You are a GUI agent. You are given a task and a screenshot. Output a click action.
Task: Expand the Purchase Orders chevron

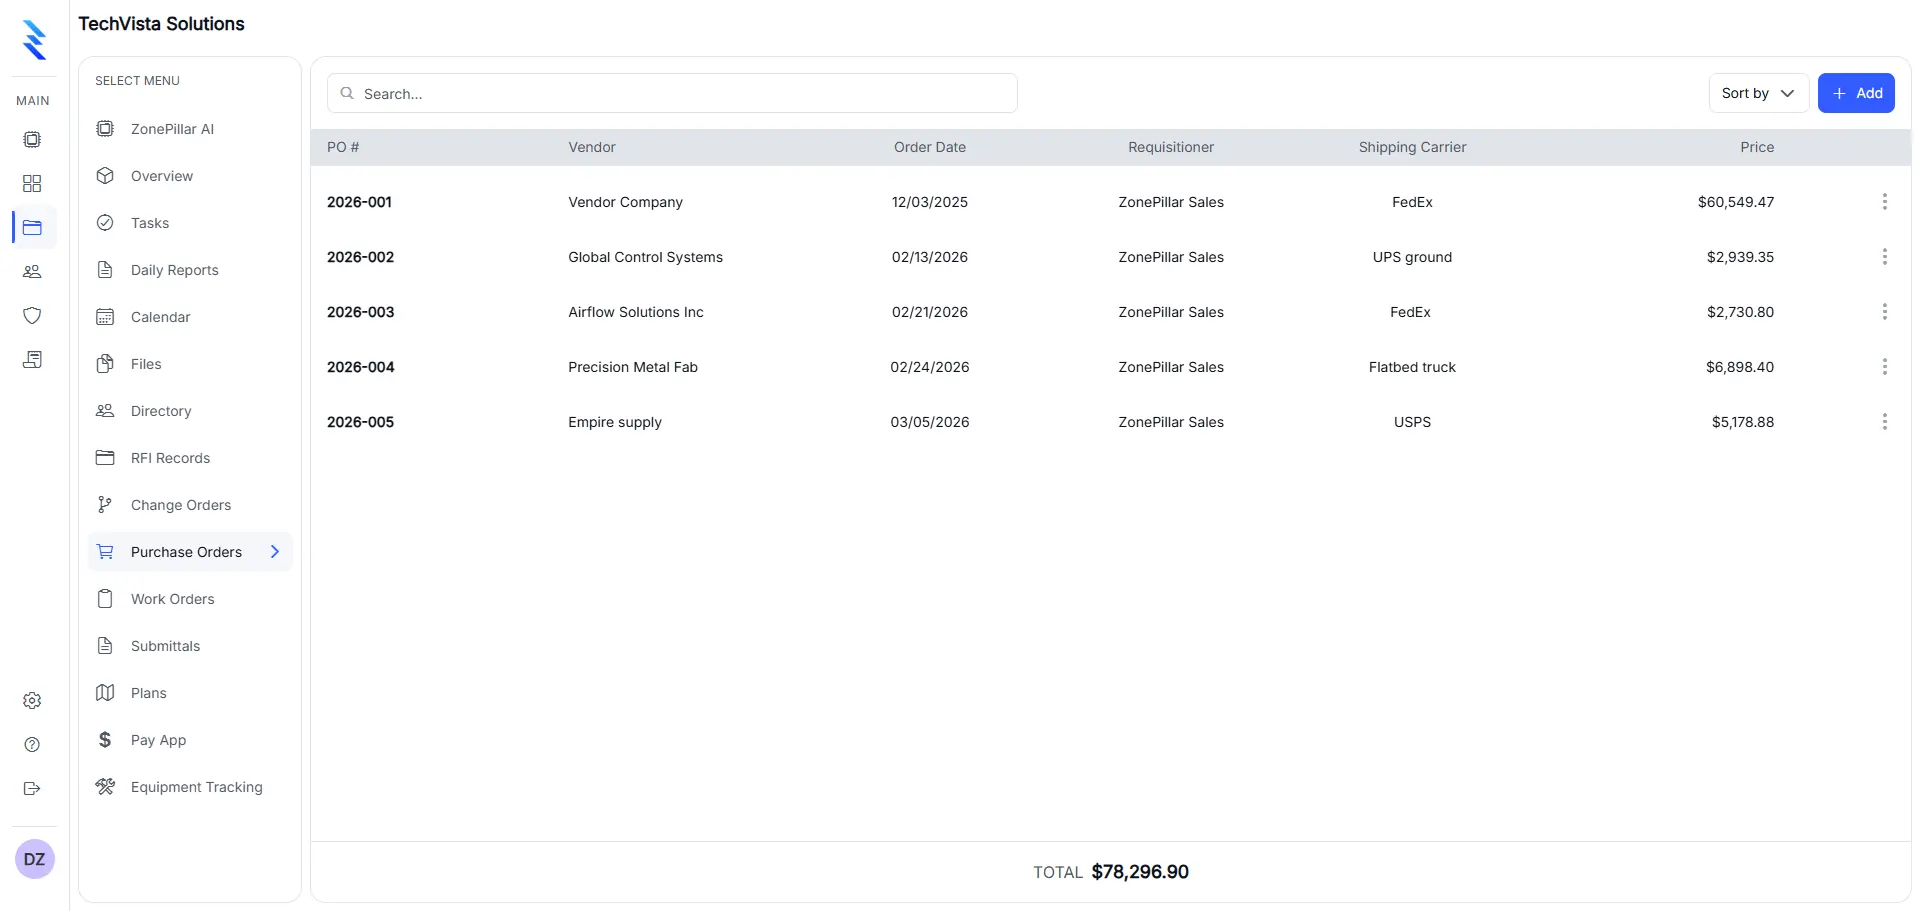coord(276,551)
